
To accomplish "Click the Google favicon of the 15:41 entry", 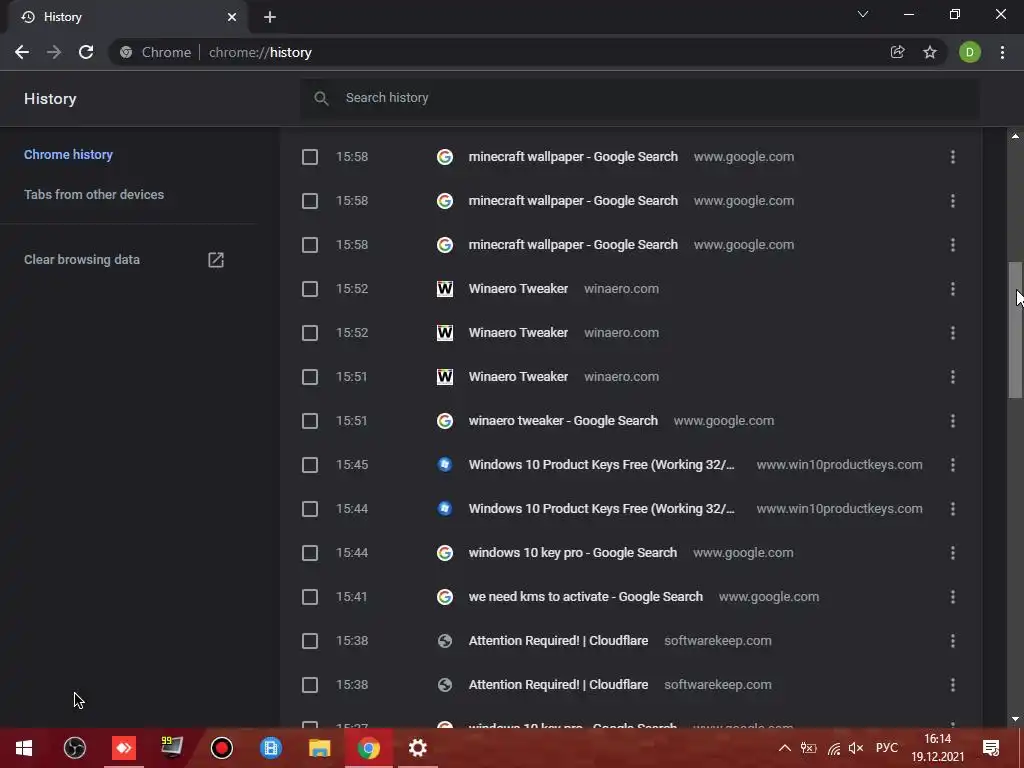I will pos(445,597).
